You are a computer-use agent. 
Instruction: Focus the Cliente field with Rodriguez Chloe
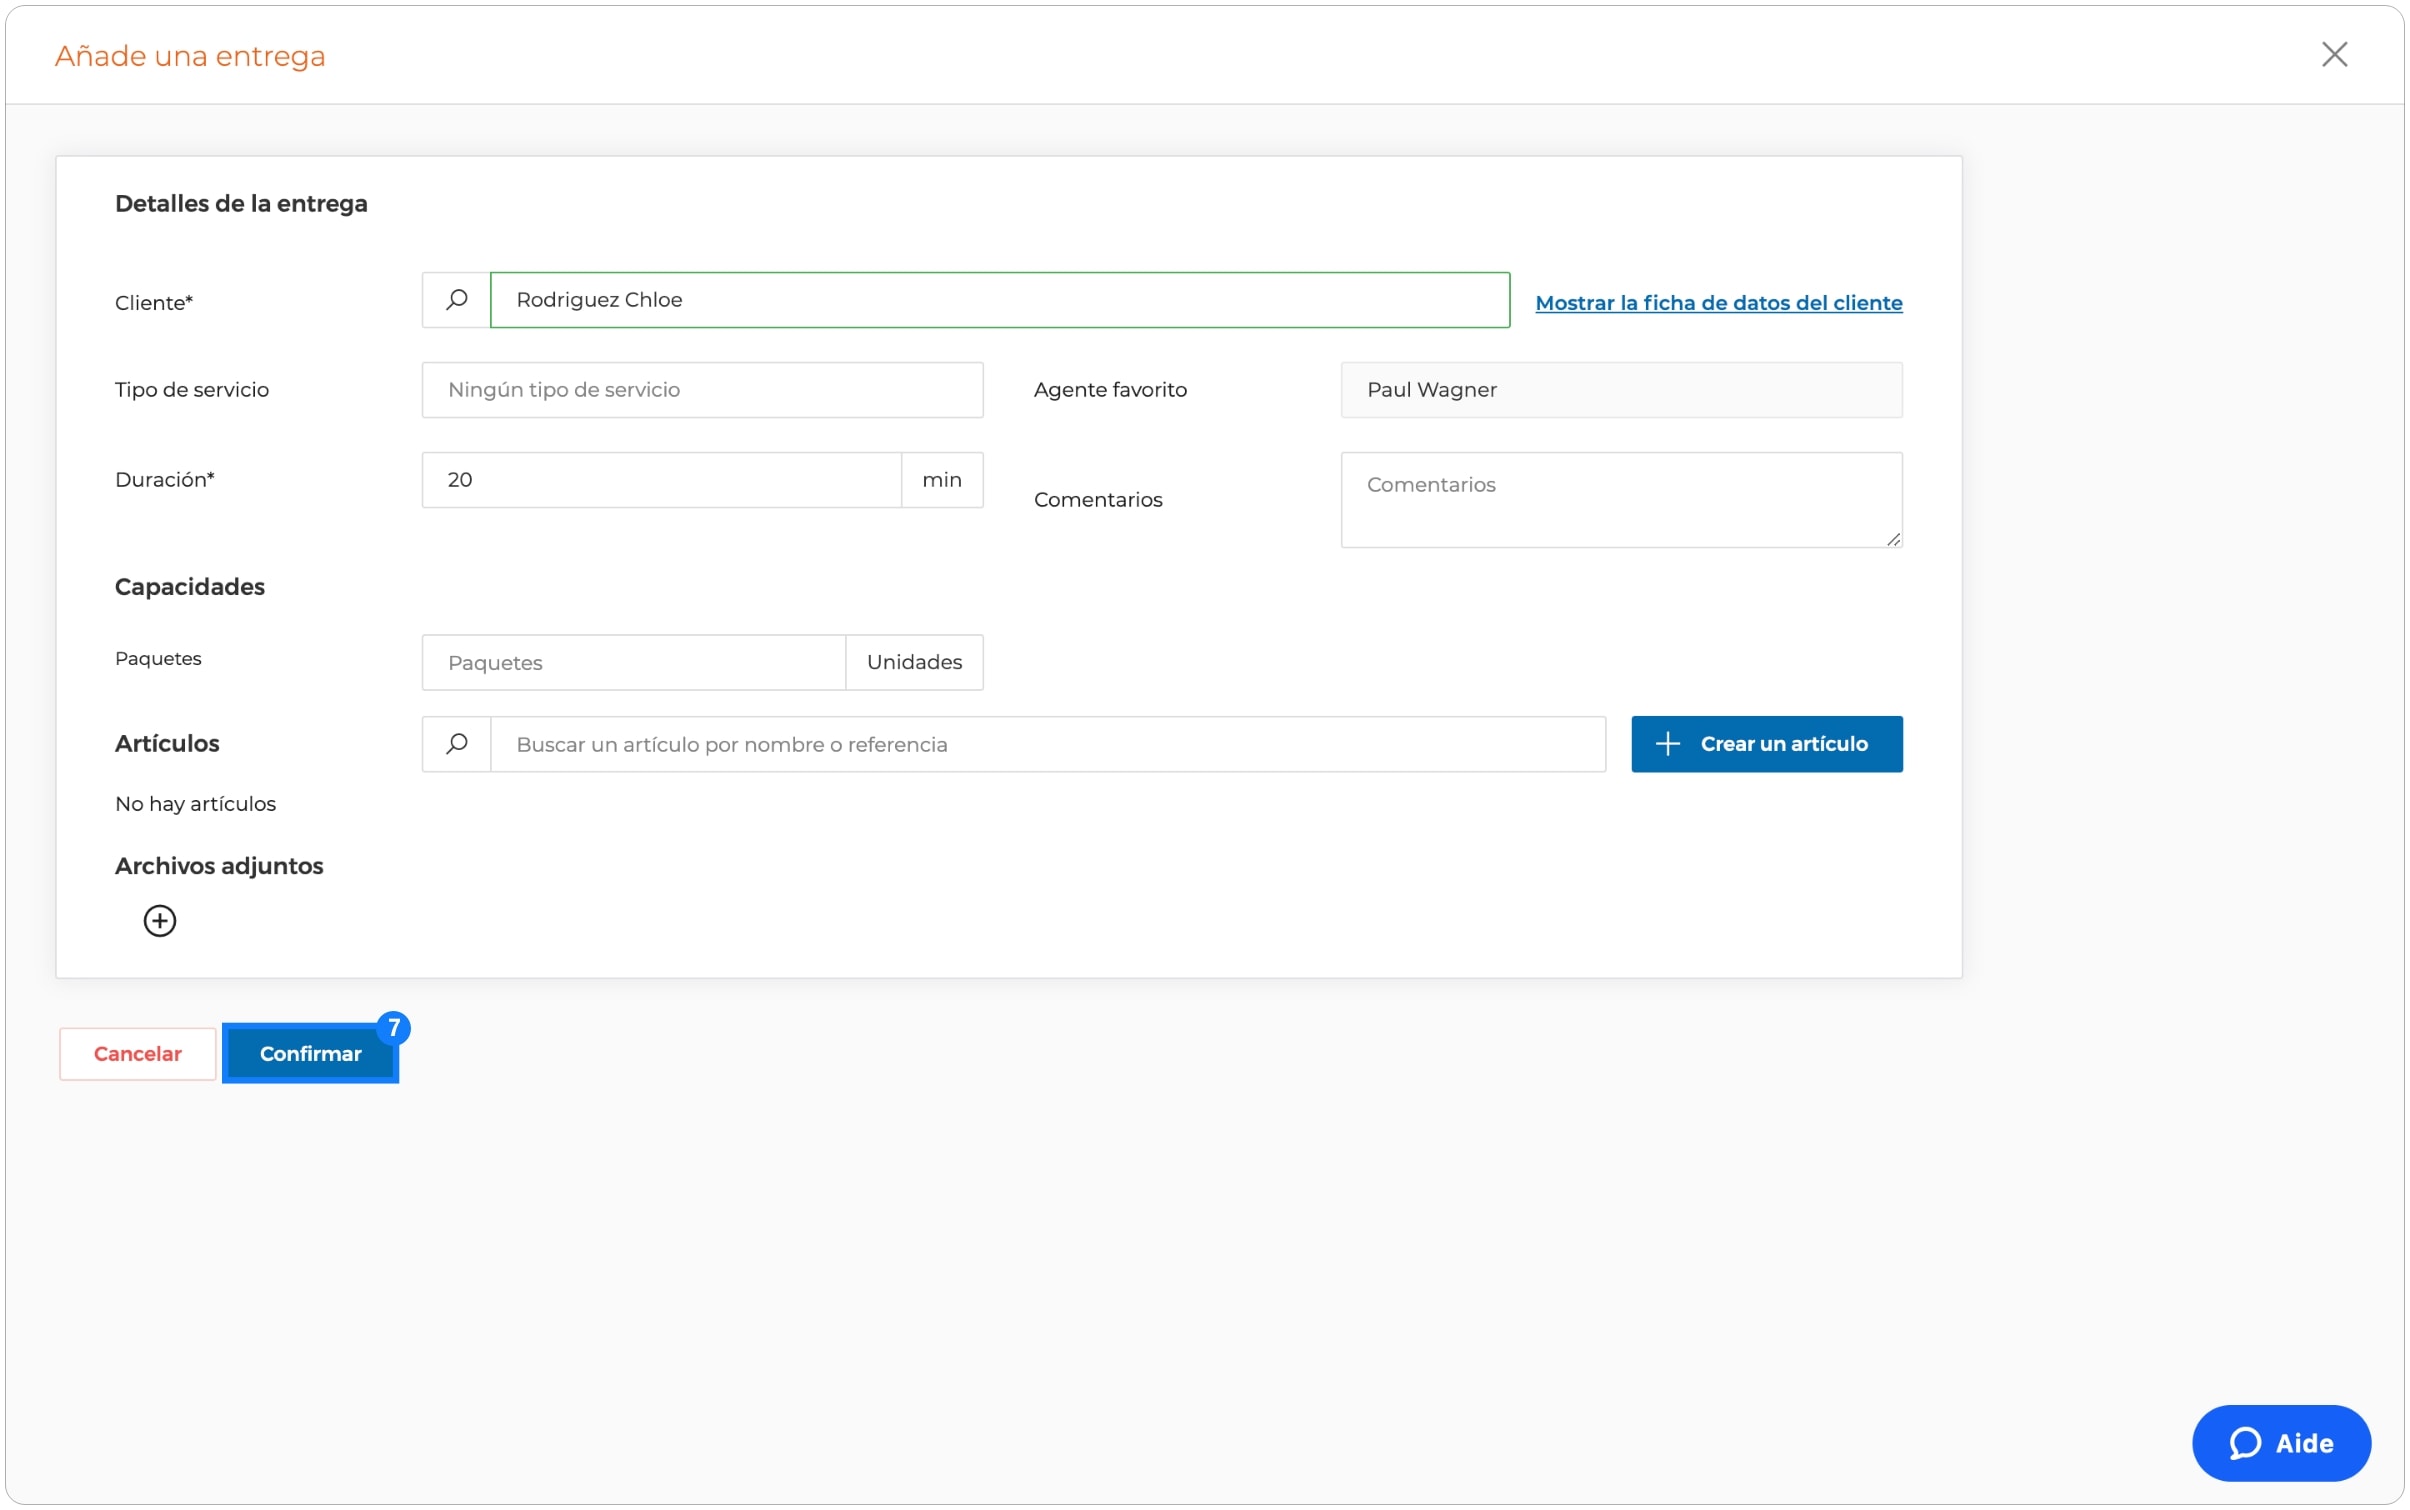1000,300
